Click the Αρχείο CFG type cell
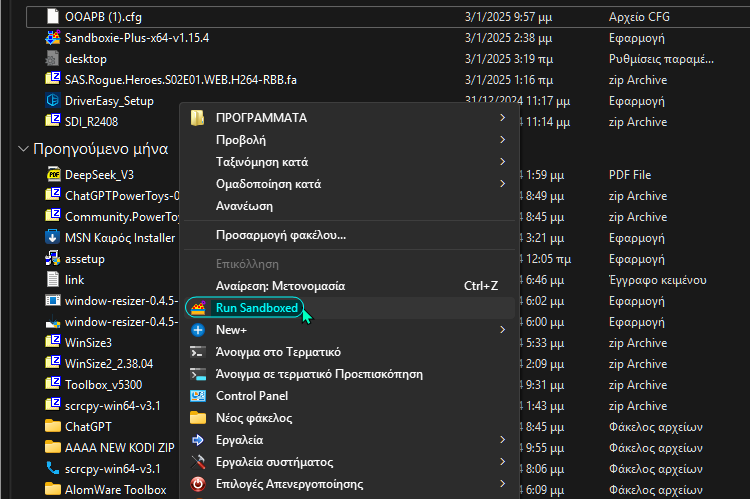The width and height of the screenshot is (750, 499). pyautogui.click(x=639, y=17)
